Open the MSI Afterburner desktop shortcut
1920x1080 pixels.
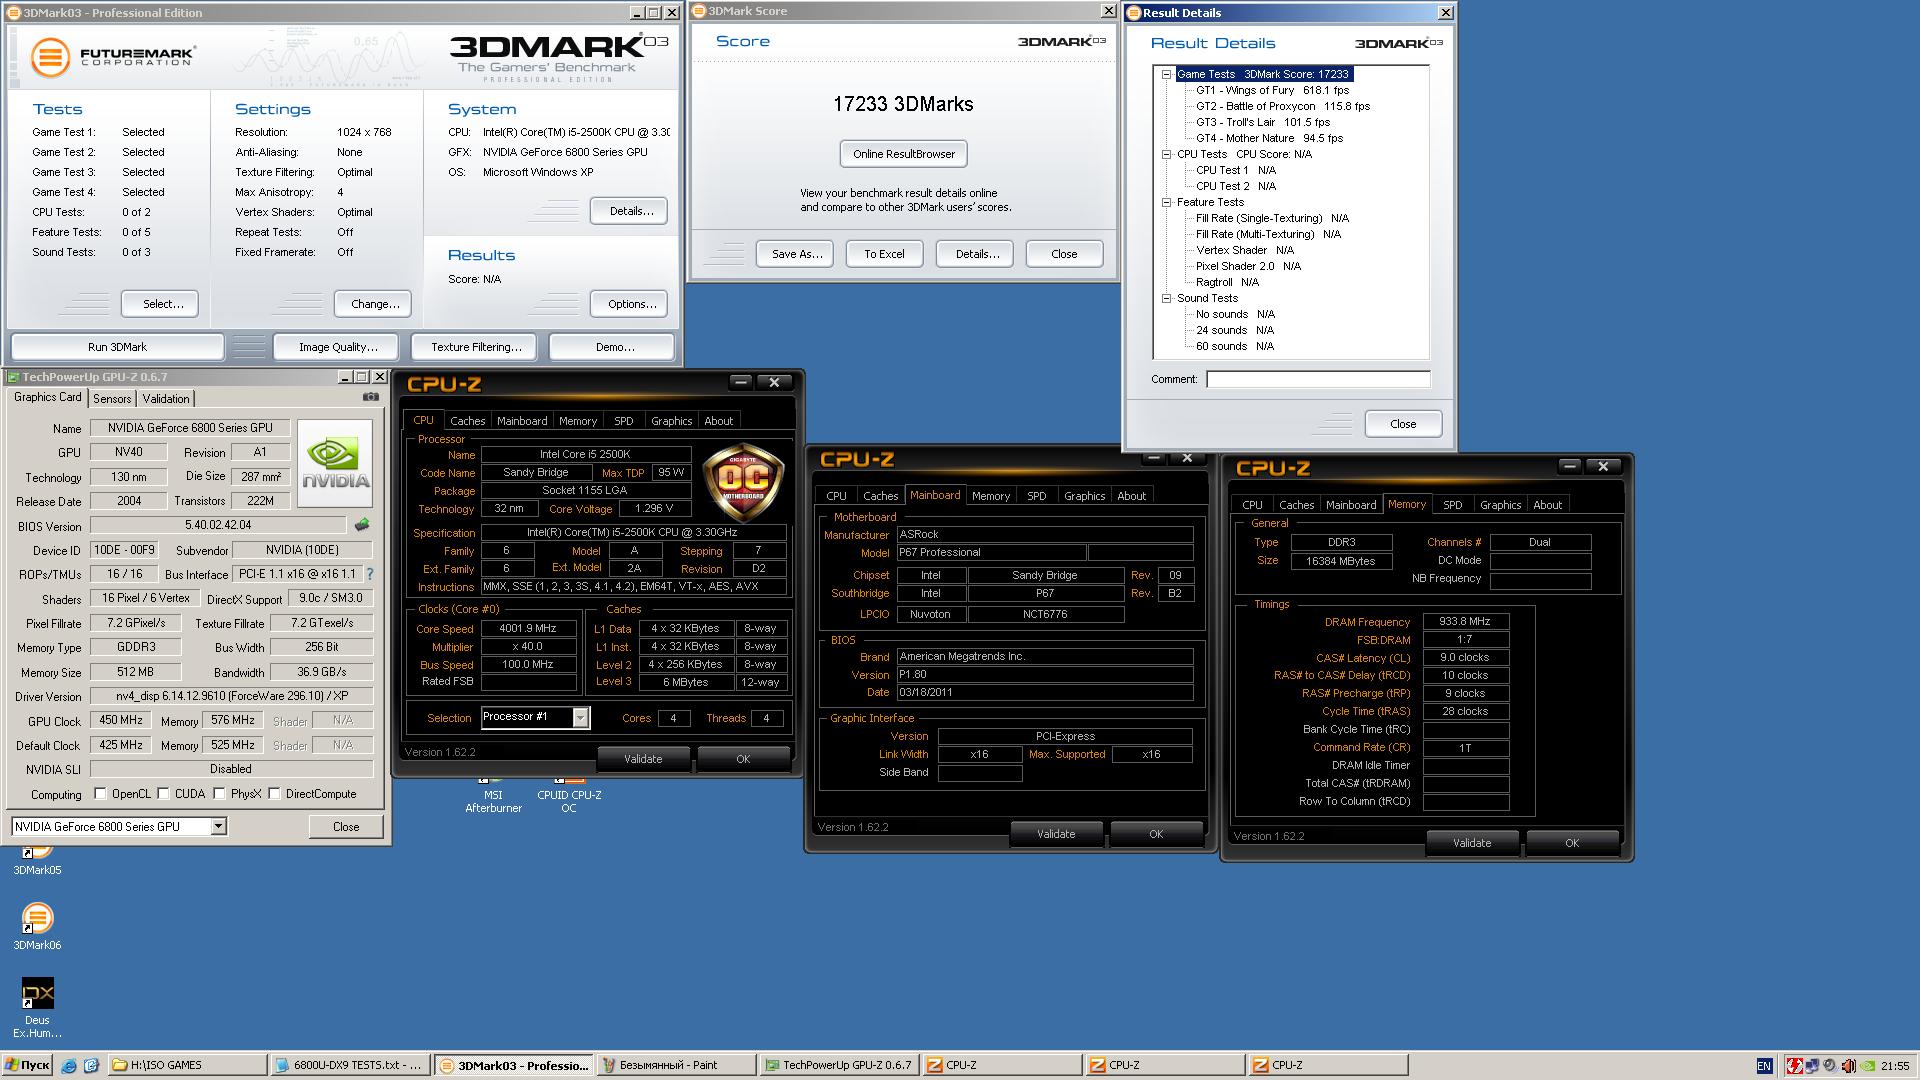[493, 795]
